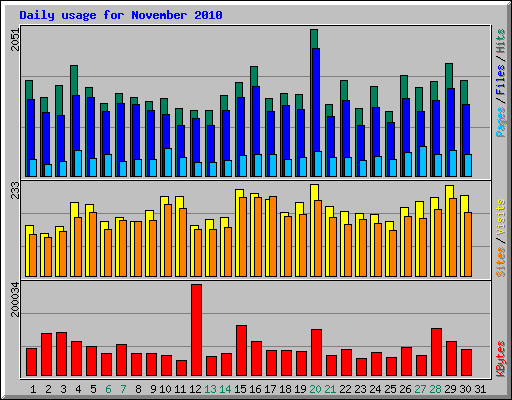The width and height of the screenshot is (512, 400).
Task: Click day label 23 on the axis
Action: [360, 389]
